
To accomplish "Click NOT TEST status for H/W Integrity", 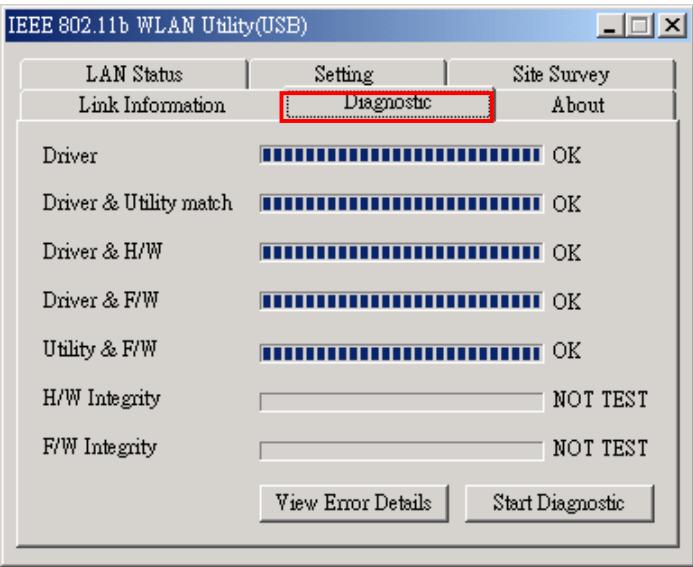I will (601, 400).
